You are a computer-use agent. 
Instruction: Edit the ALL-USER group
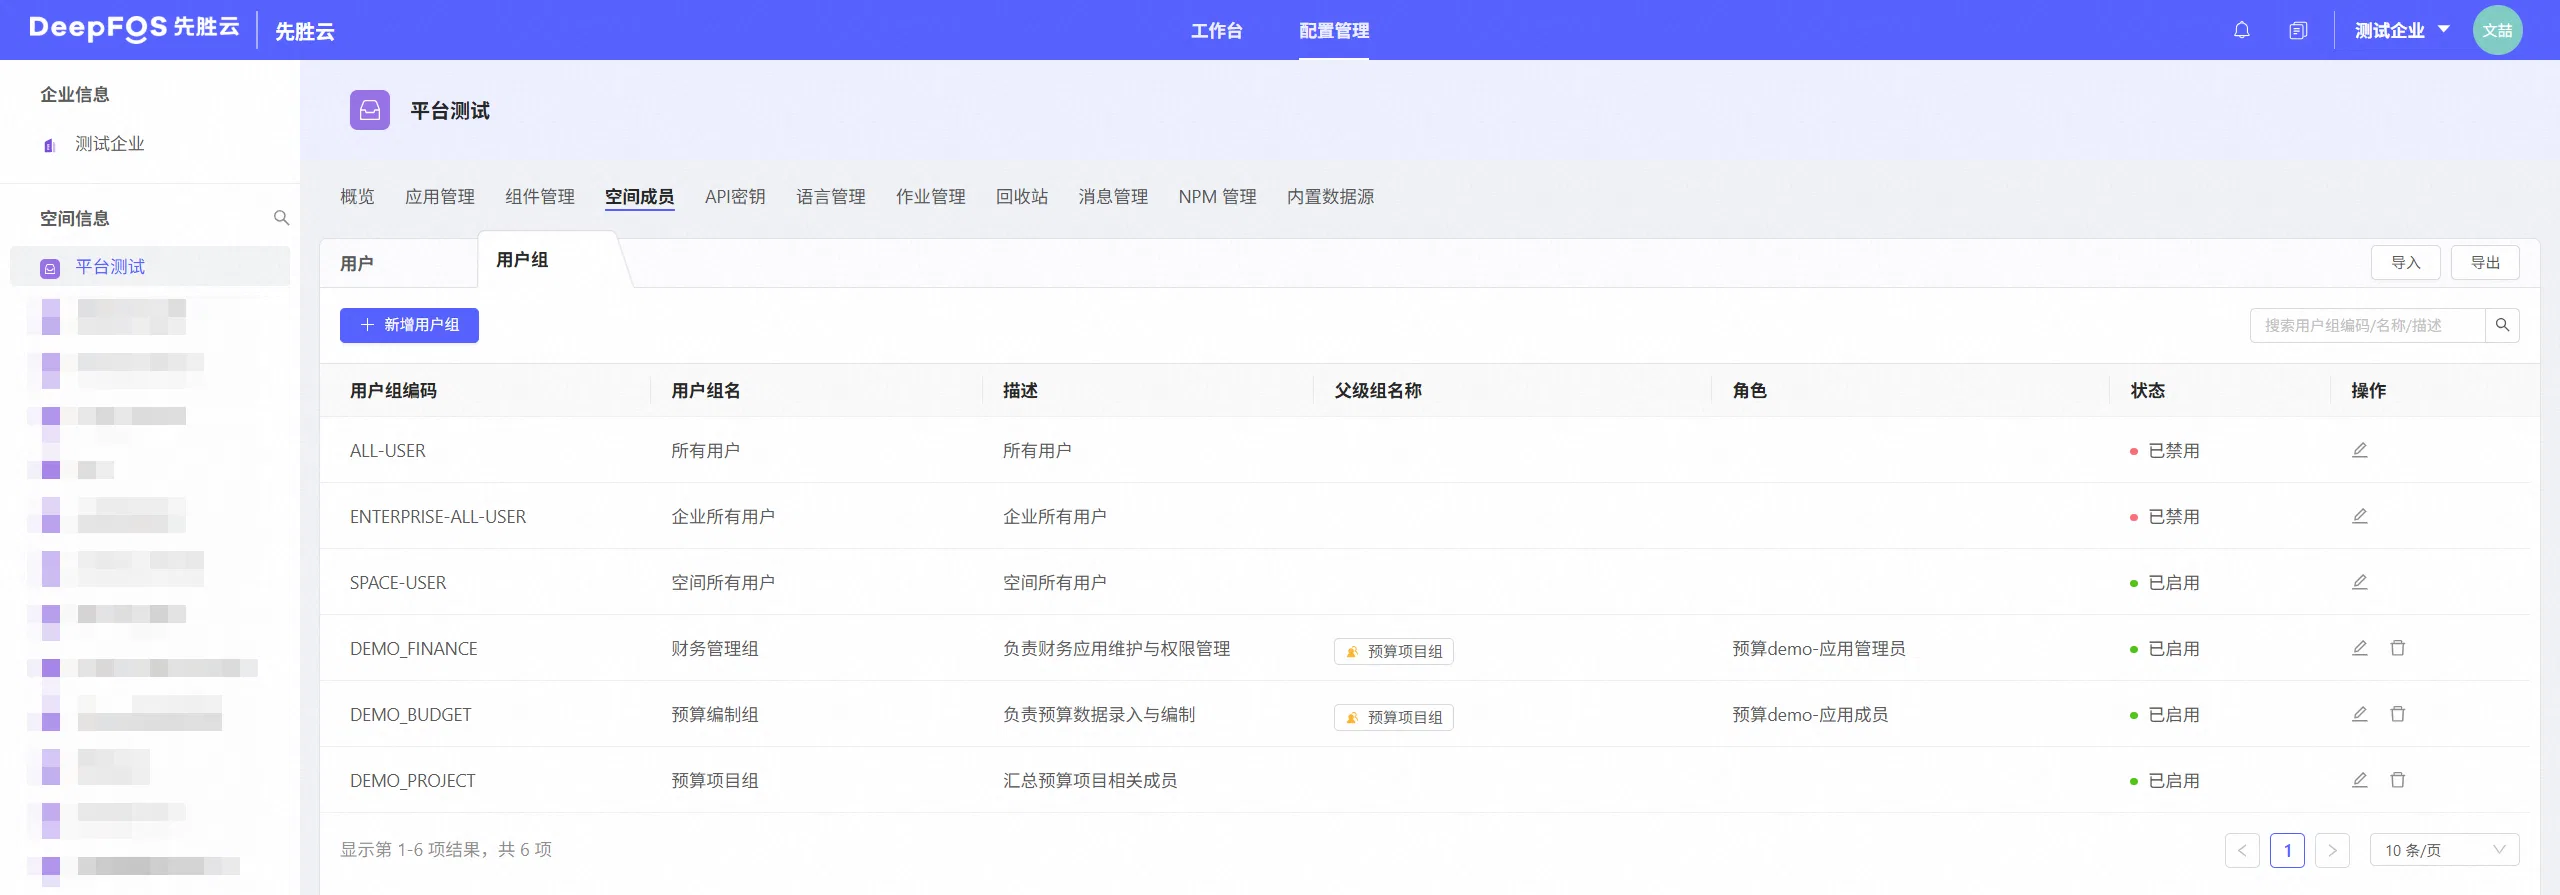click(x=2360, y=450)
